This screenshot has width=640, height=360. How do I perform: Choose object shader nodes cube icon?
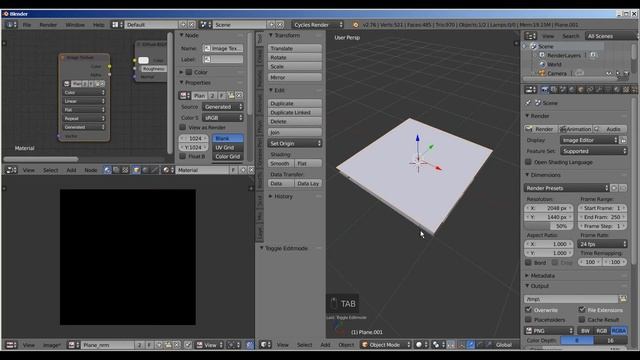(136, 170)
